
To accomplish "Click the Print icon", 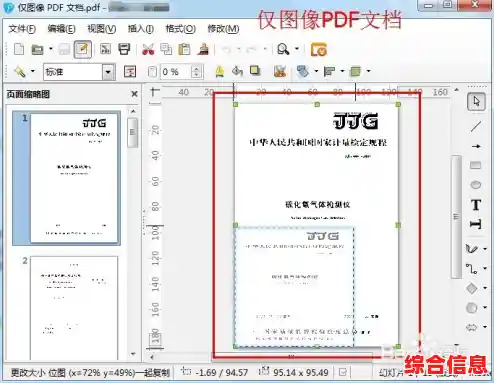I will coord(124,49).
